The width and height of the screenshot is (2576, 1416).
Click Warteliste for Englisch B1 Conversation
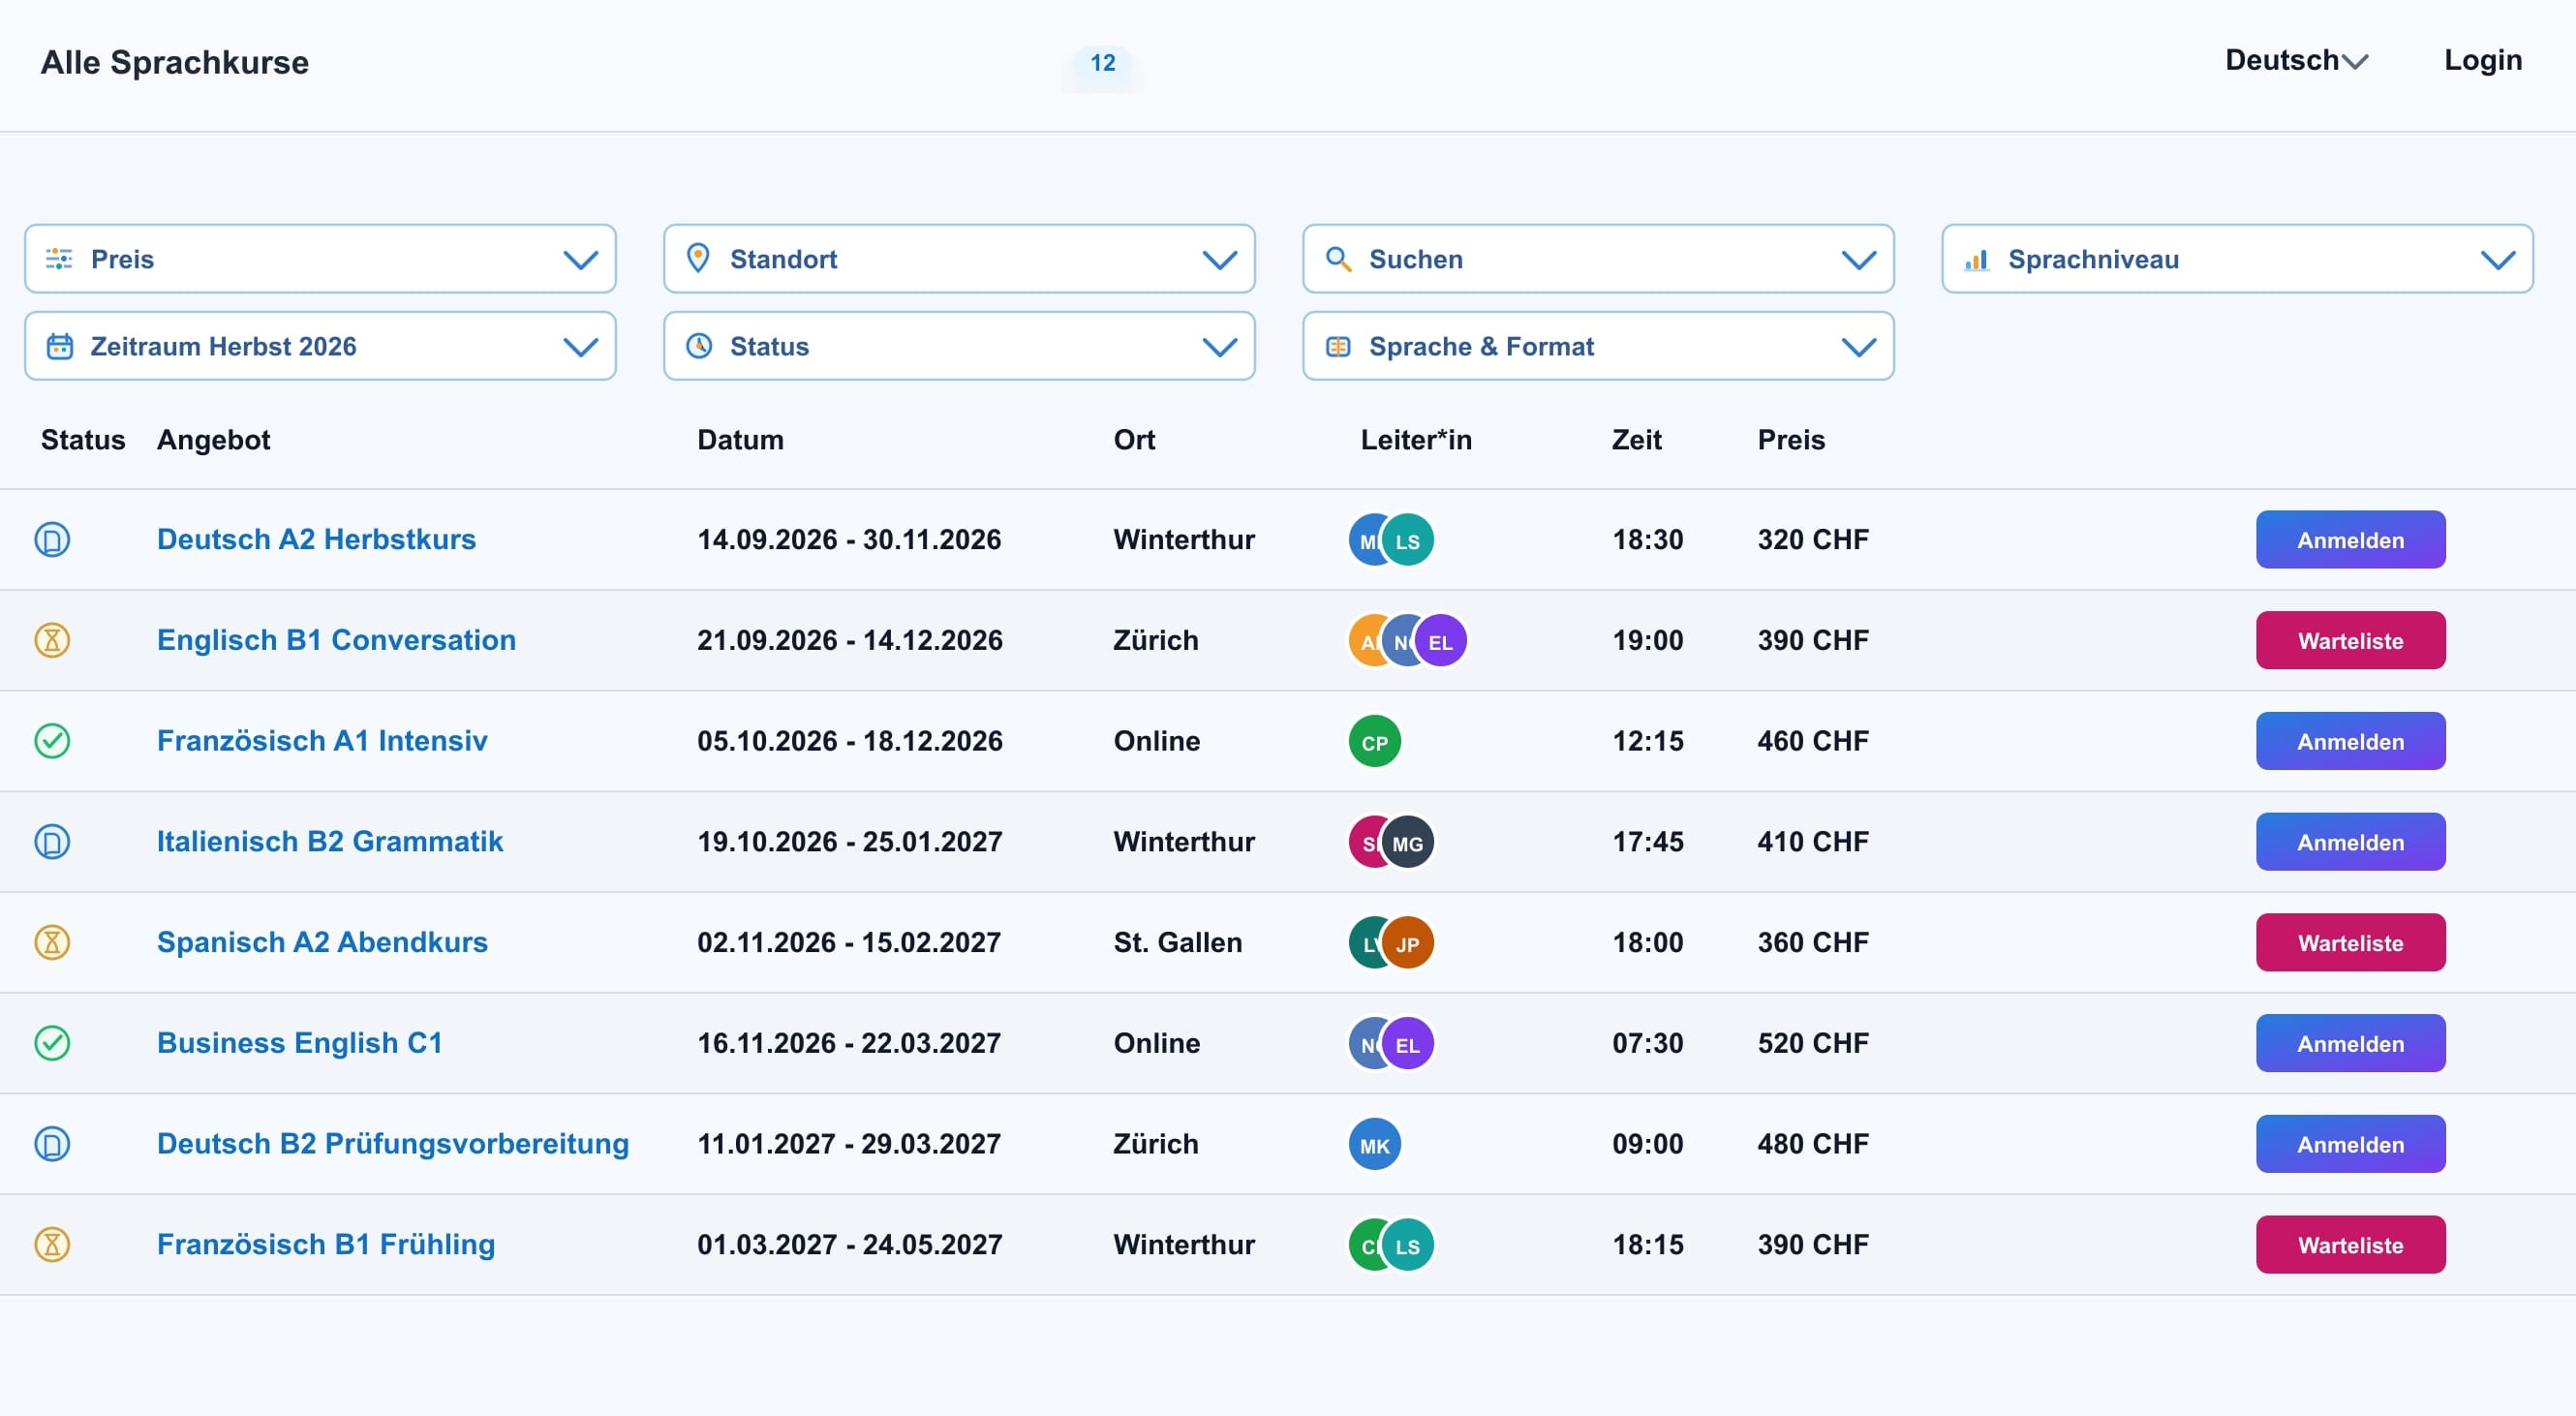[x=2350, y=641]
